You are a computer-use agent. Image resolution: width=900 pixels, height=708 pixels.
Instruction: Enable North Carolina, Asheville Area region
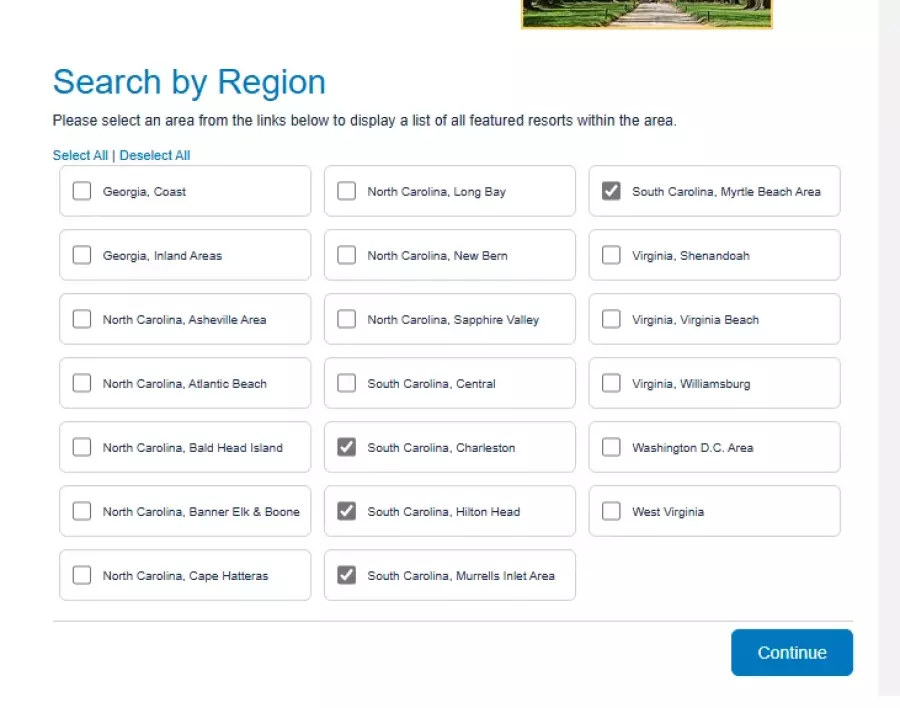[x=82, y=319]
